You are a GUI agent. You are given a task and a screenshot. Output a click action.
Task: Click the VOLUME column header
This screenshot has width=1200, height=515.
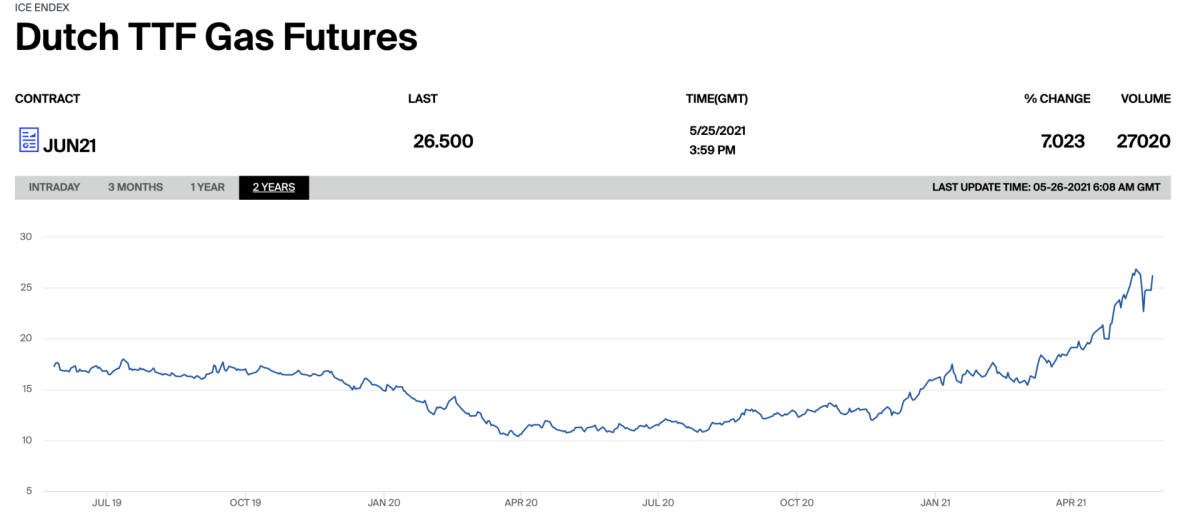(x=1145, y=99)
